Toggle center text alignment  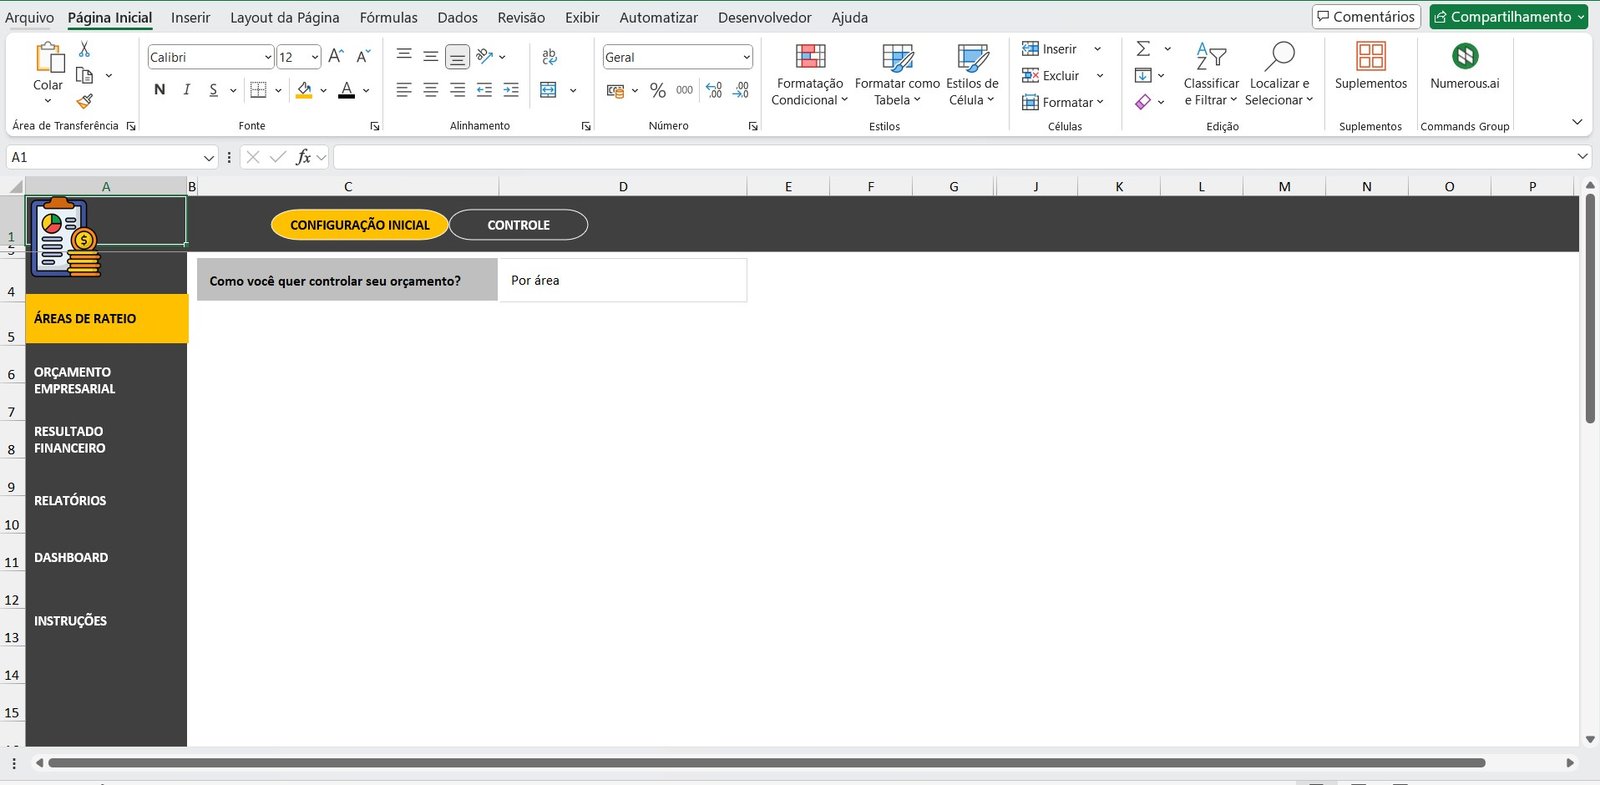430,90
